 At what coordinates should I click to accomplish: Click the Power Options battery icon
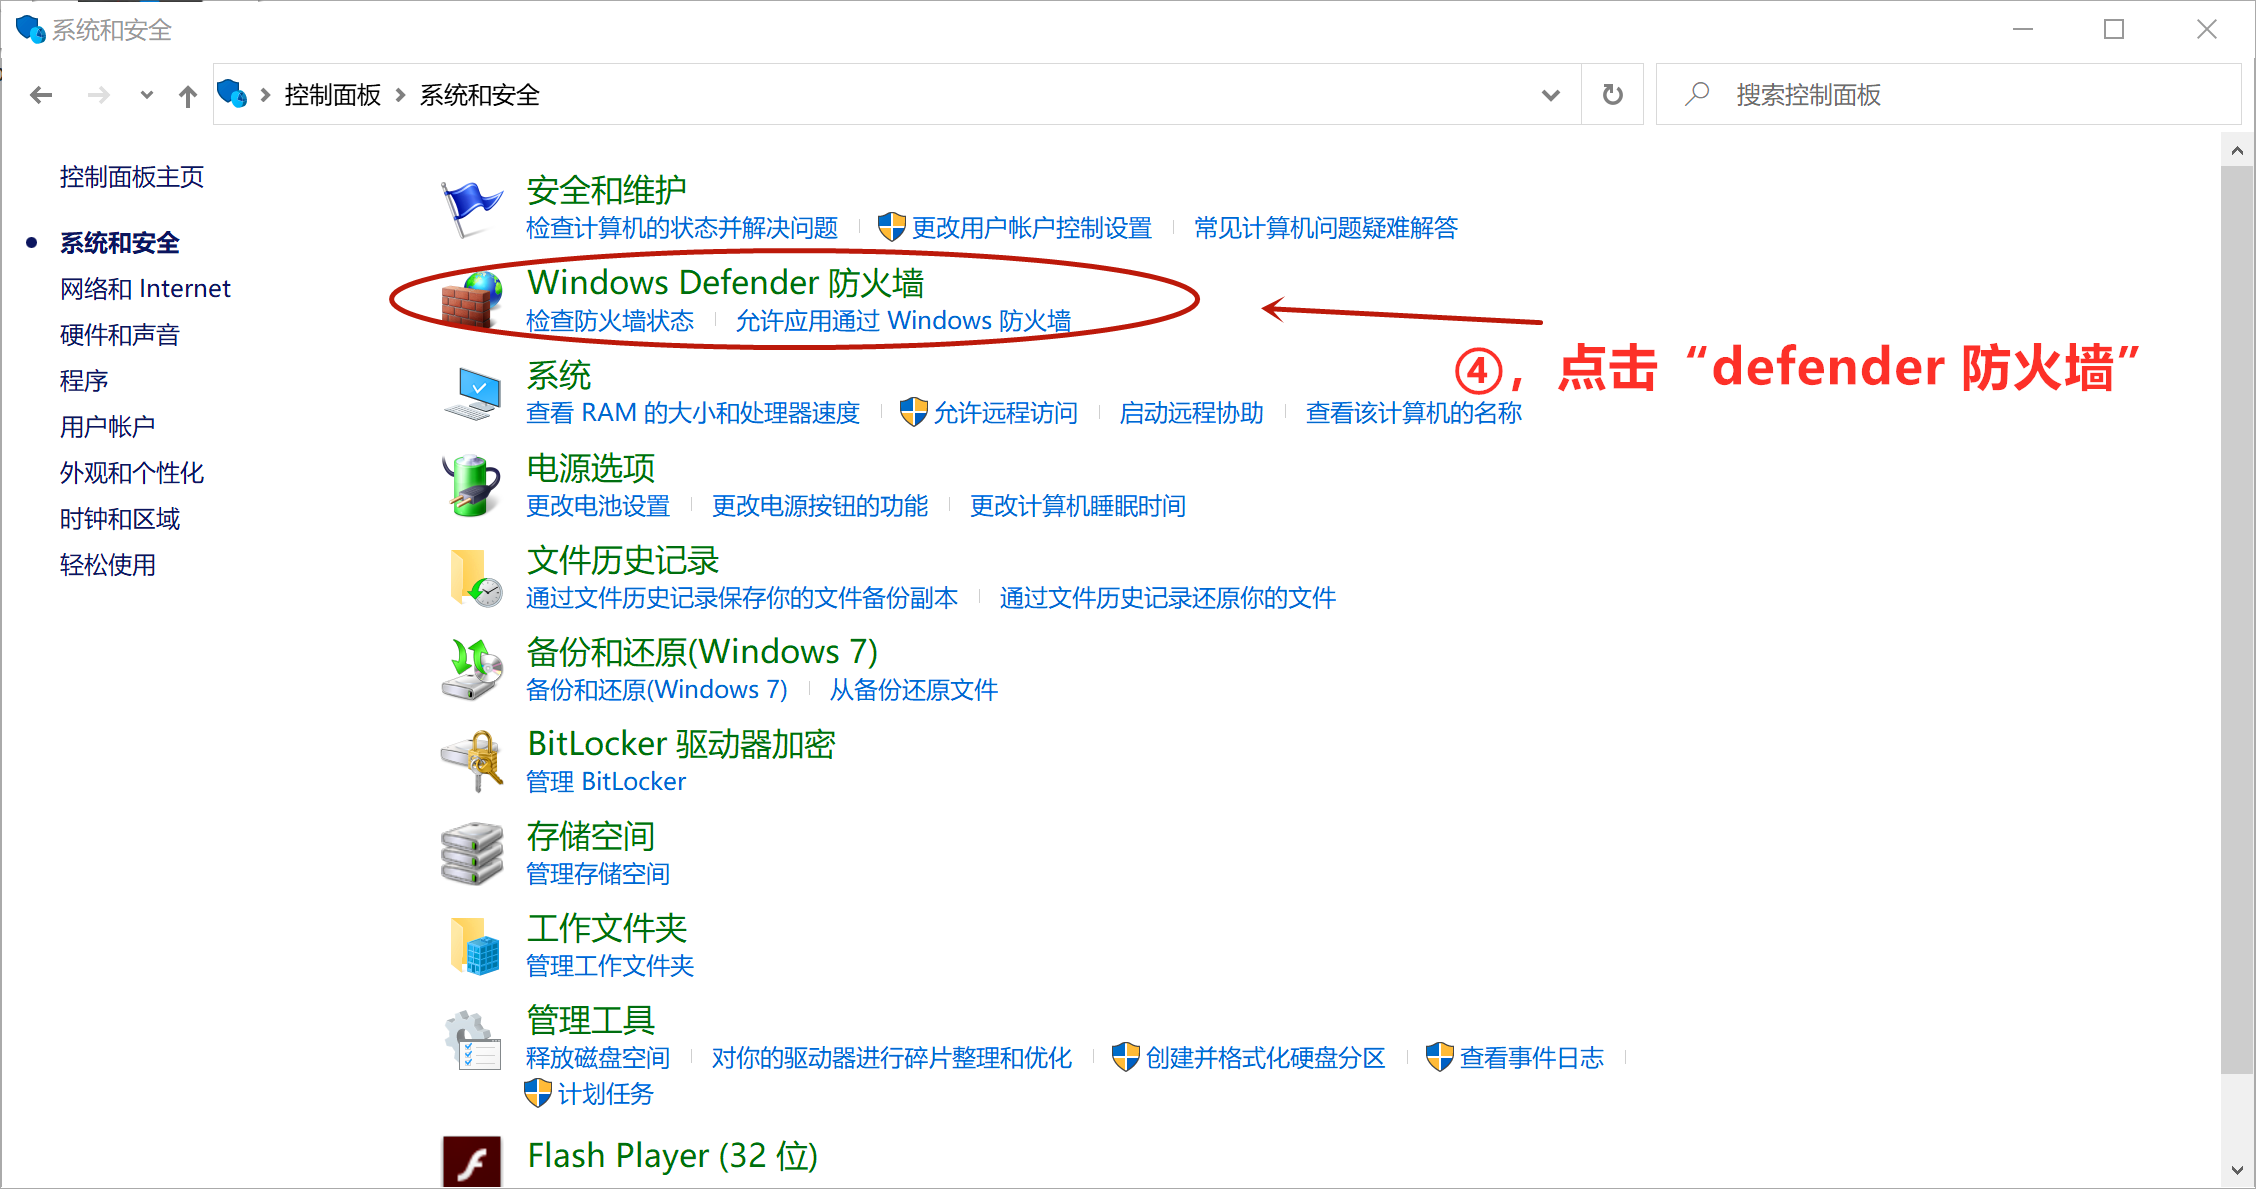click(472, 486)
